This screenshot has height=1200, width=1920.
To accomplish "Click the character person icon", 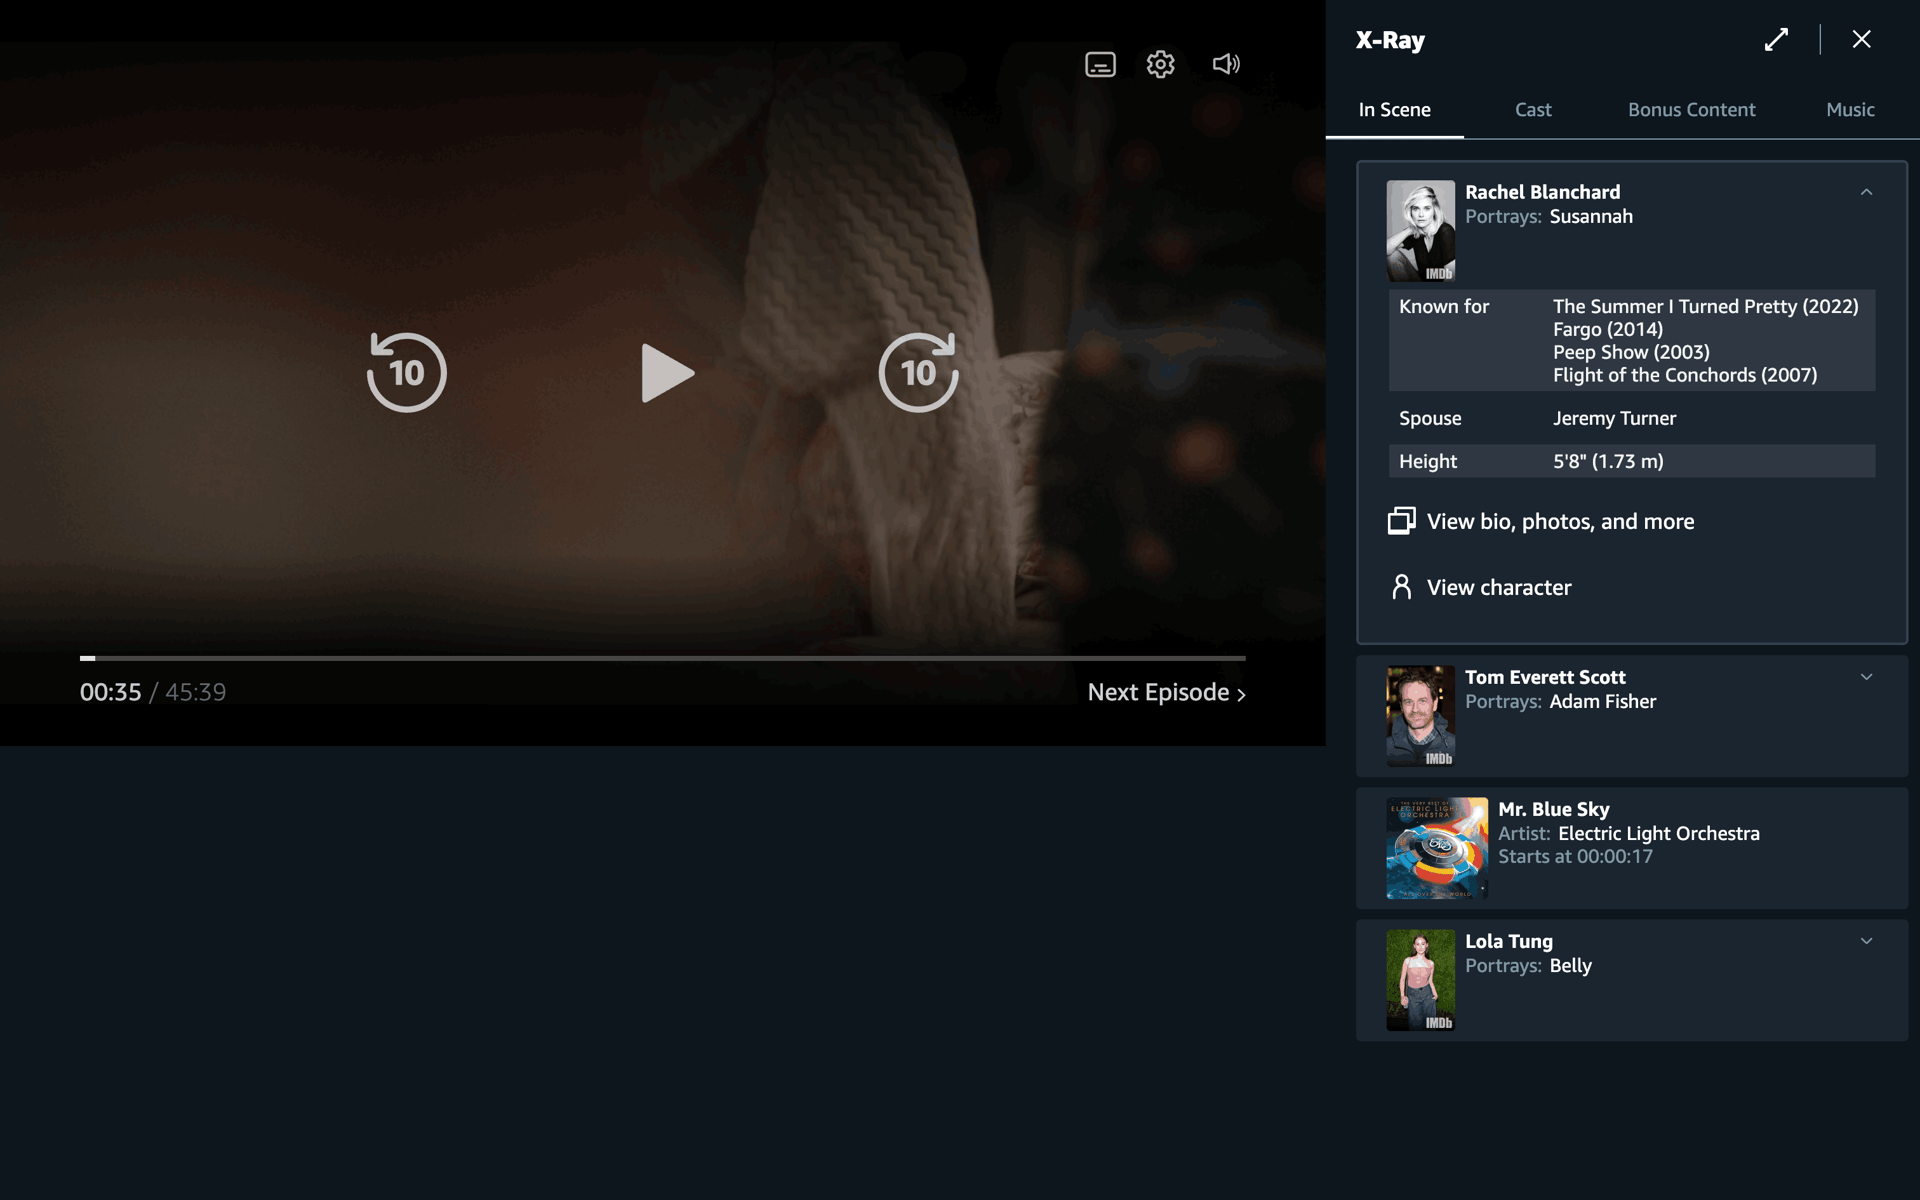I will (1401, 587).
